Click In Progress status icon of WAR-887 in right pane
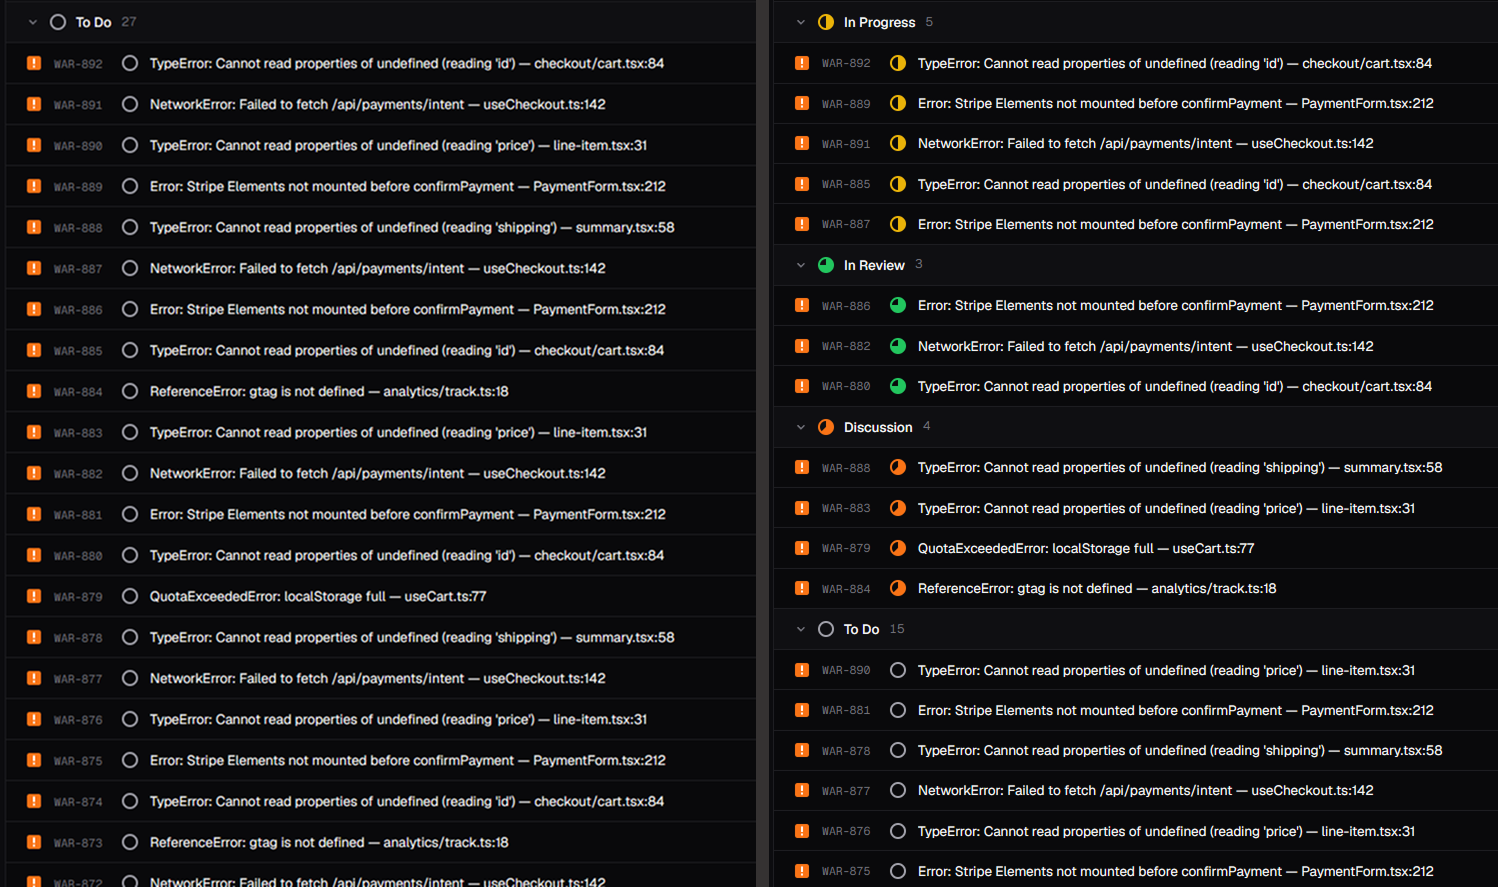Screen dimensions: 1498x887 click(898, 224)
